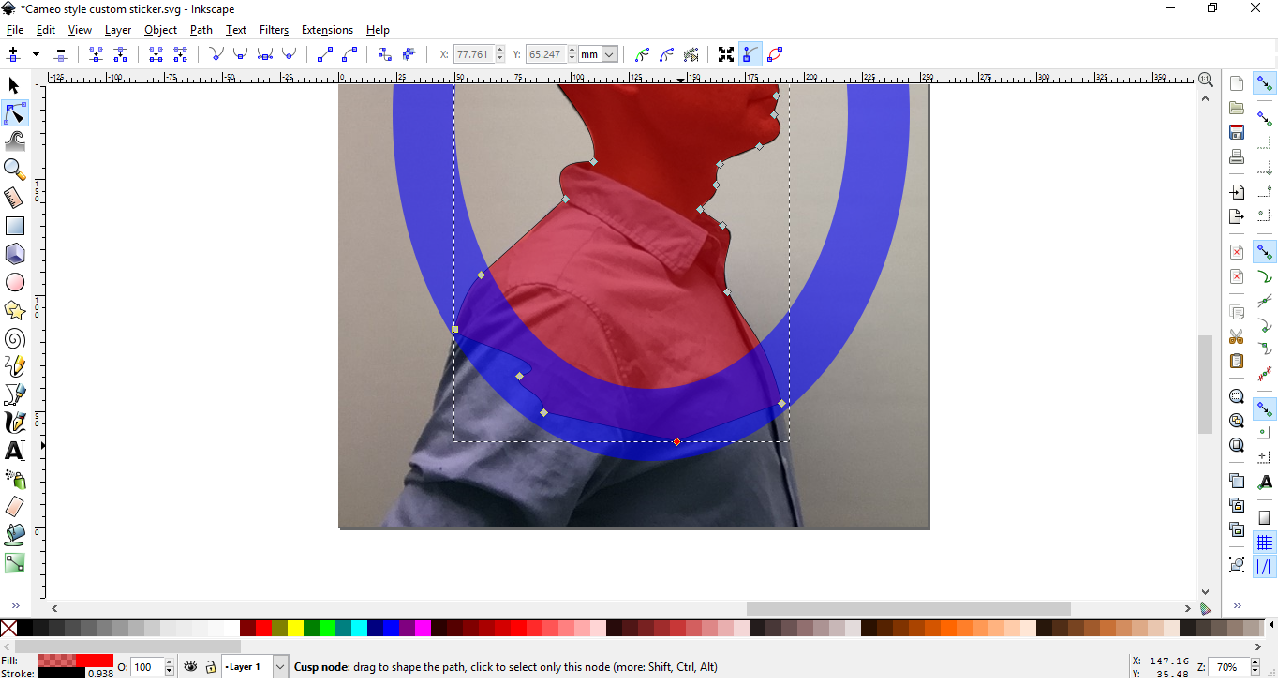Toggle current layer visibility eye icon
Viewport: 1278px width, 678px height.
[190, 667]
